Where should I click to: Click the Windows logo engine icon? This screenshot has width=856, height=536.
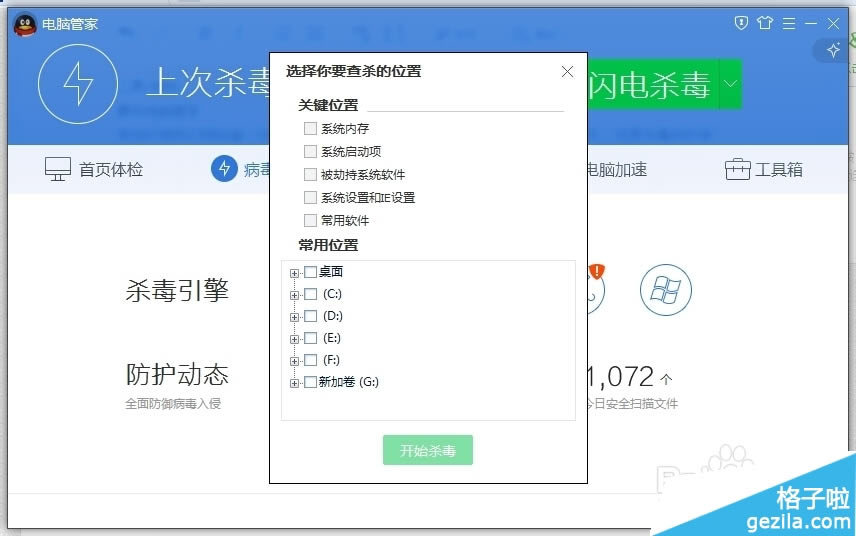coord(666,290)
